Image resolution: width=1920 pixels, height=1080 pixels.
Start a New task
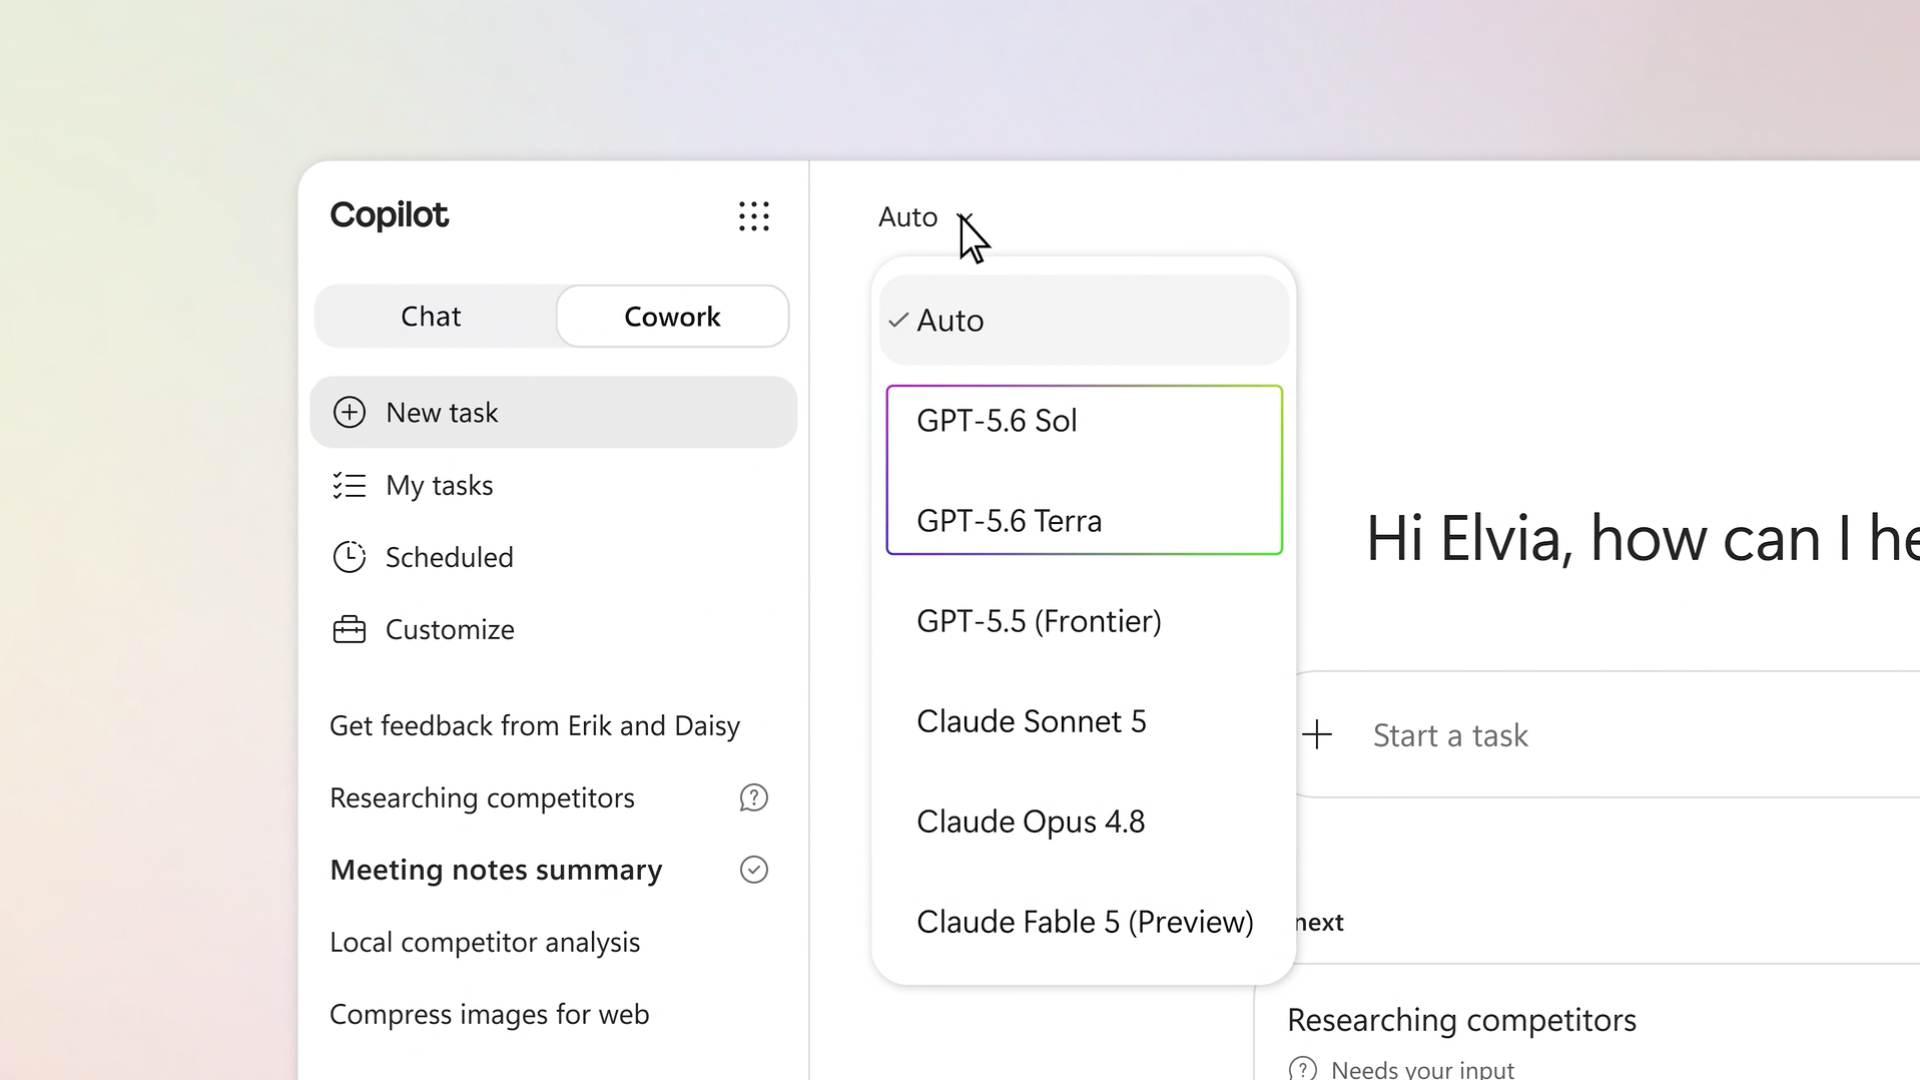pos(553,412)
